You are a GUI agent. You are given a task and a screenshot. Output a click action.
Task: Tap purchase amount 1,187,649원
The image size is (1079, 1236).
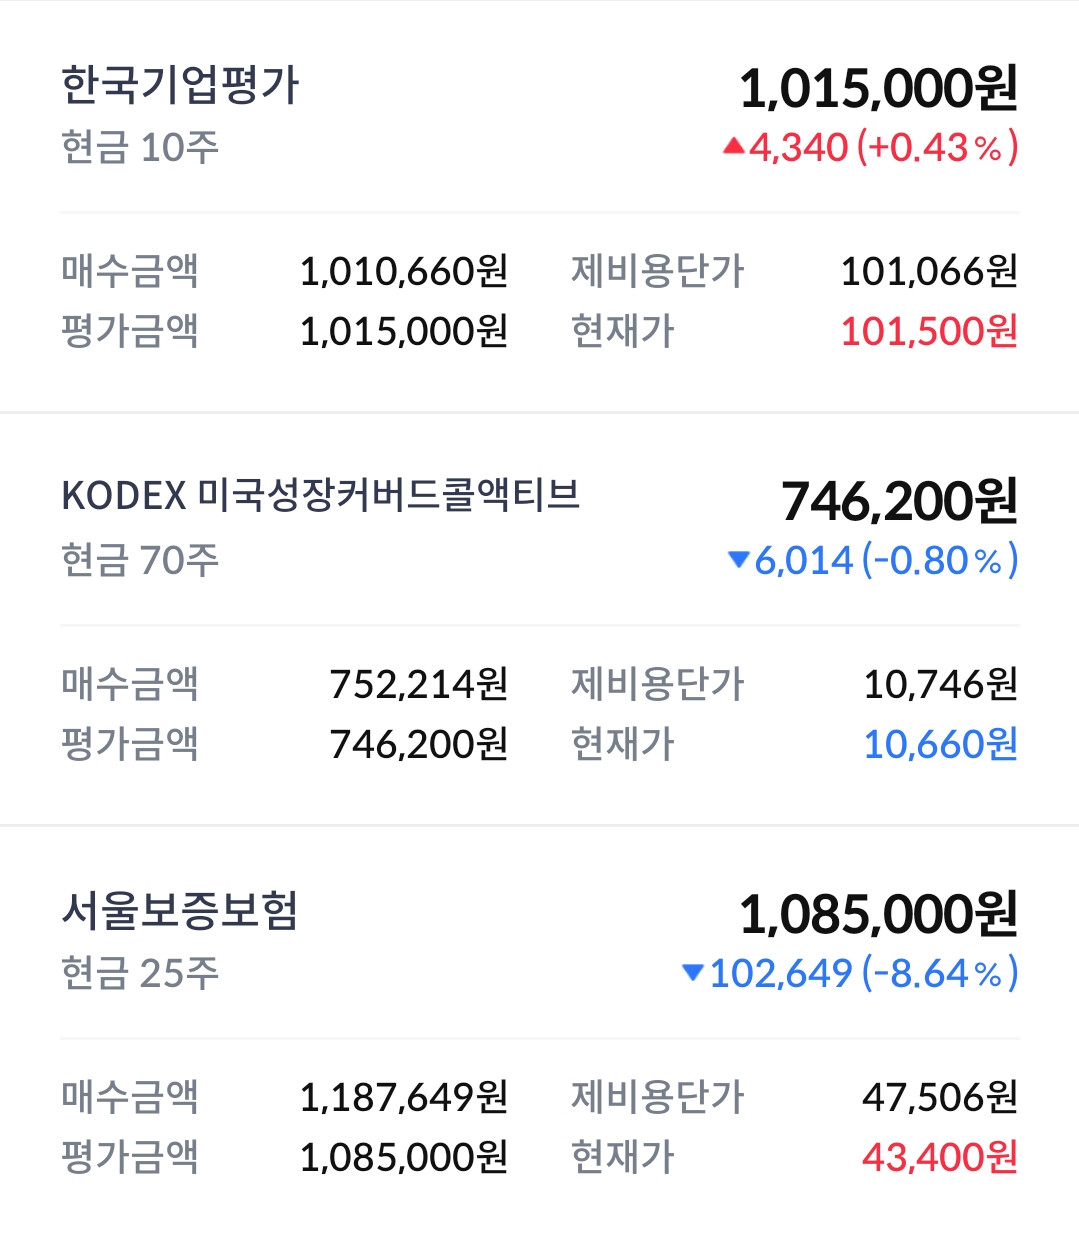point(404,1097)
